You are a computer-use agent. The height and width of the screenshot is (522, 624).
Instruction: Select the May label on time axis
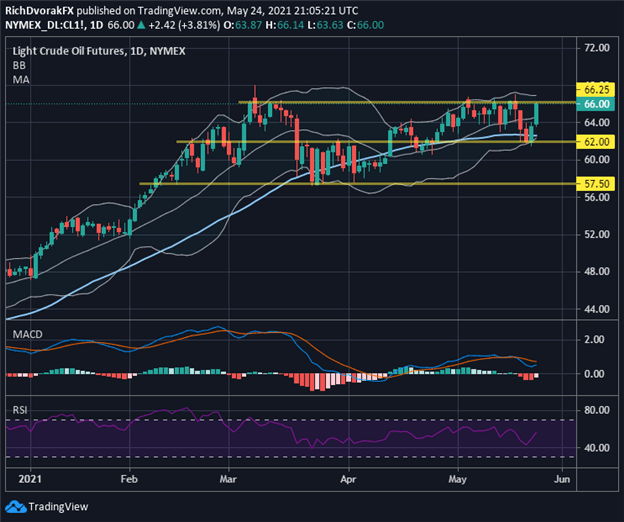coord(457,479)
